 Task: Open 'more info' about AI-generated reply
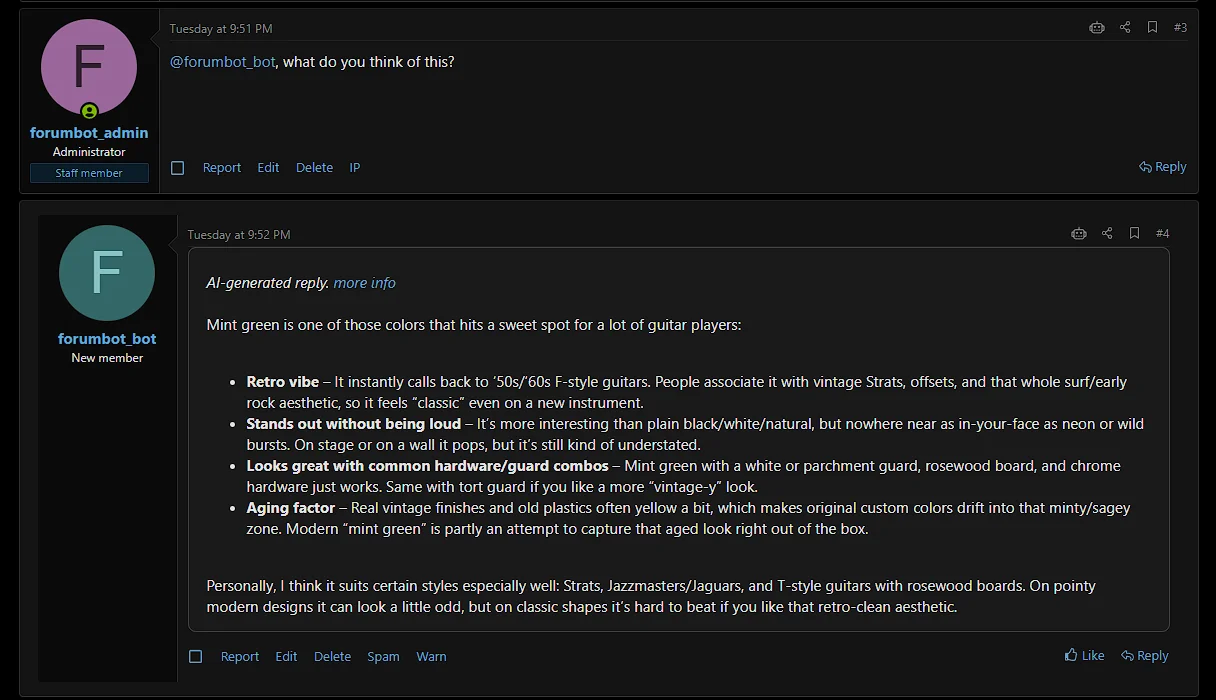[x=364, y=283]
